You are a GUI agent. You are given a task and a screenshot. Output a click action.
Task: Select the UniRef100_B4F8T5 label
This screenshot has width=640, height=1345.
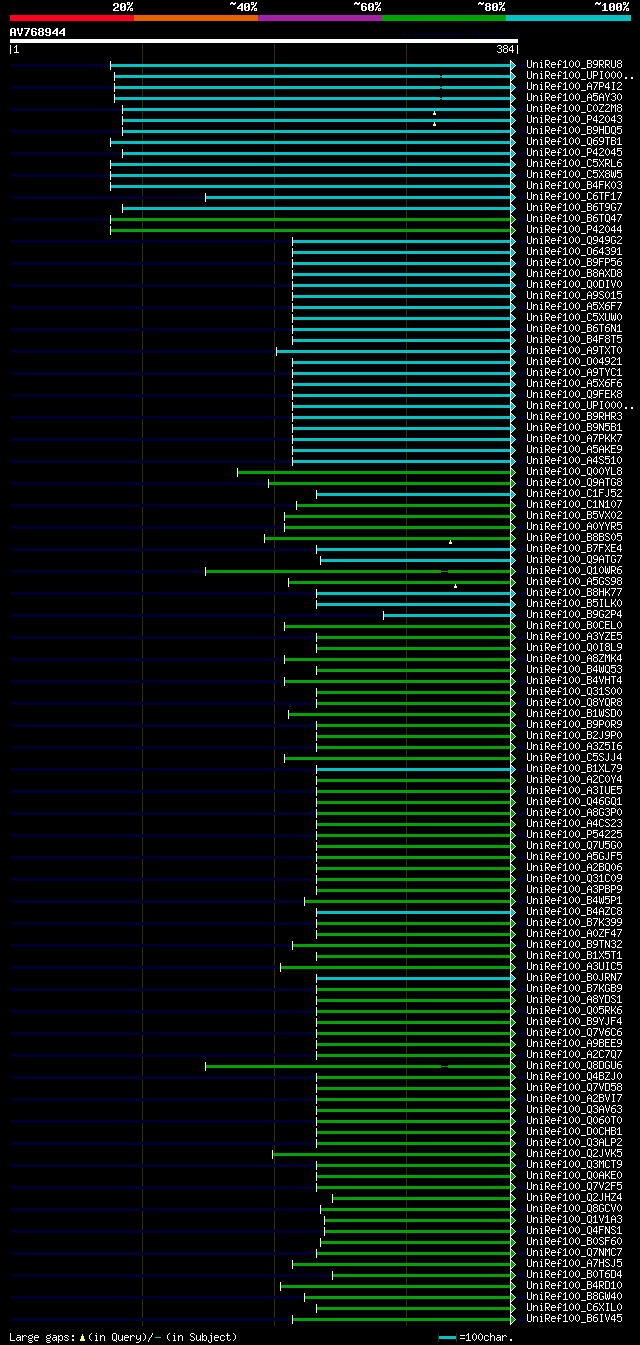[574, 340]
